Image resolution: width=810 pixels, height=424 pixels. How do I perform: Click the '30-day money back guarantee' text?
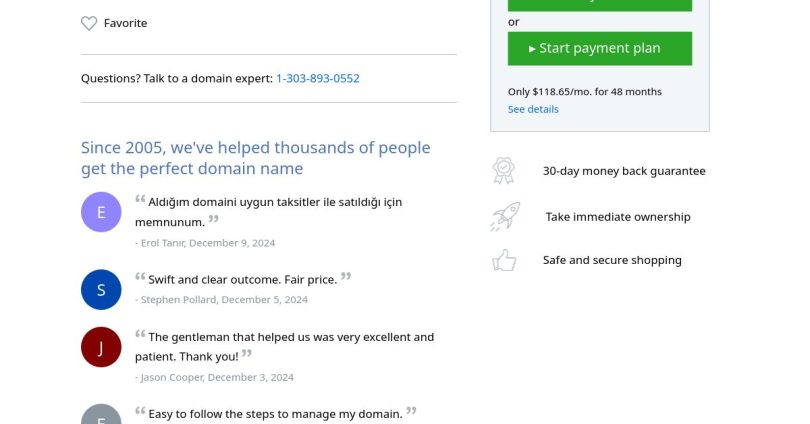click(x=624, y=171)
